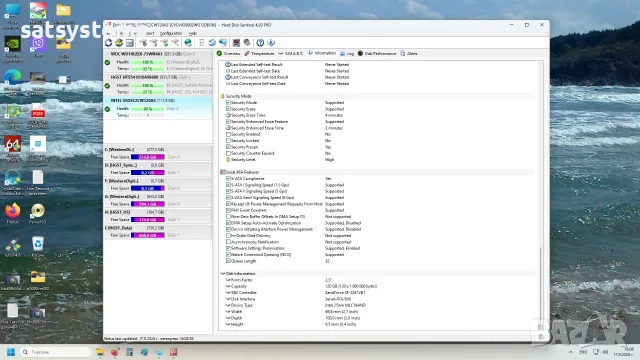The height and width of the screenshot is (360, 640).
Task: Click the Security Enhanced Erase Feature checkbox
Action: click(x=228, y=122)
